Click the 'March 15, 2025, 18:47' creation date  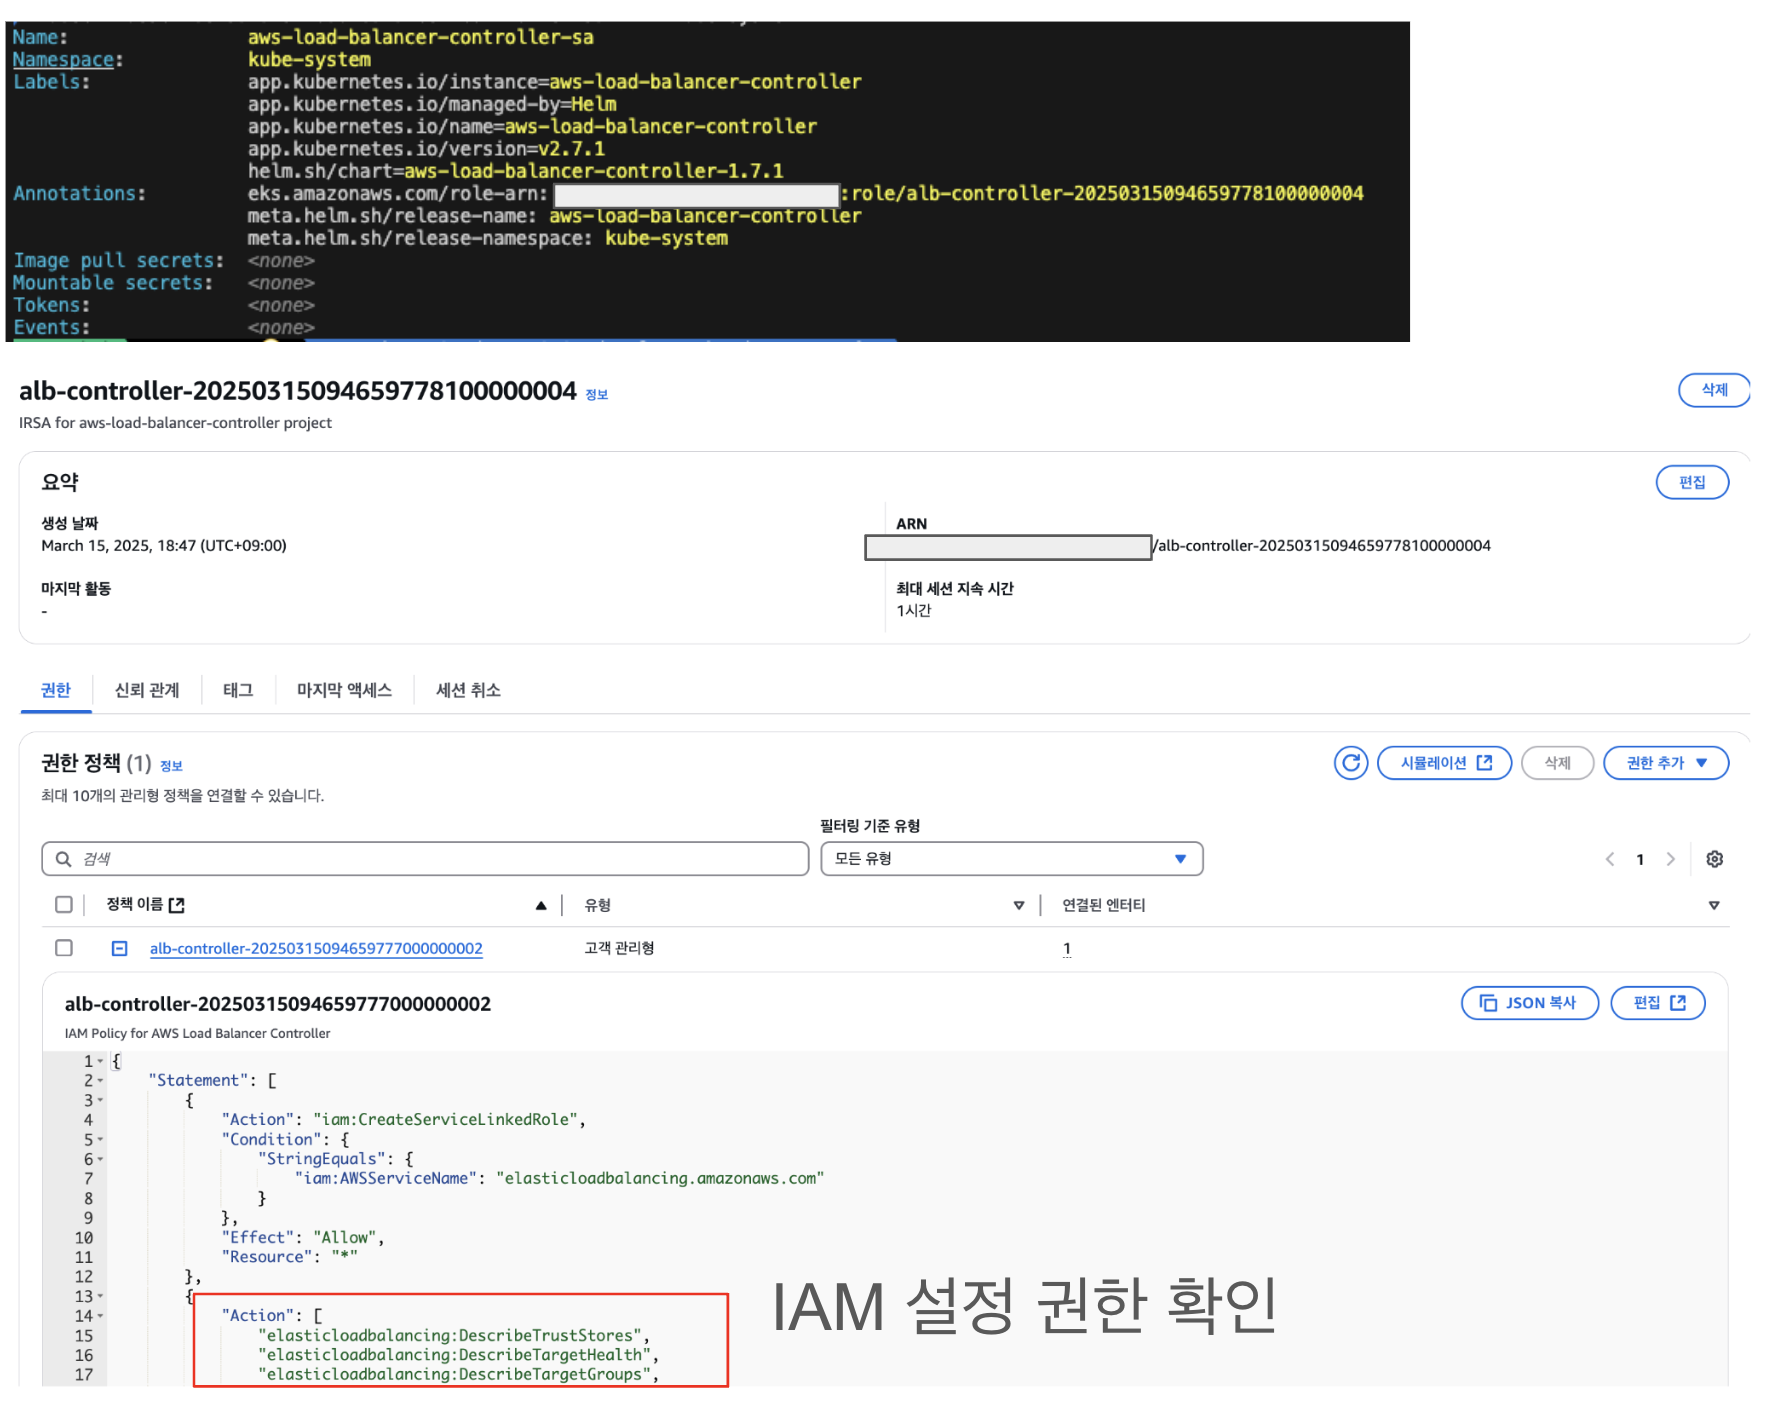[x=164, y=546]
